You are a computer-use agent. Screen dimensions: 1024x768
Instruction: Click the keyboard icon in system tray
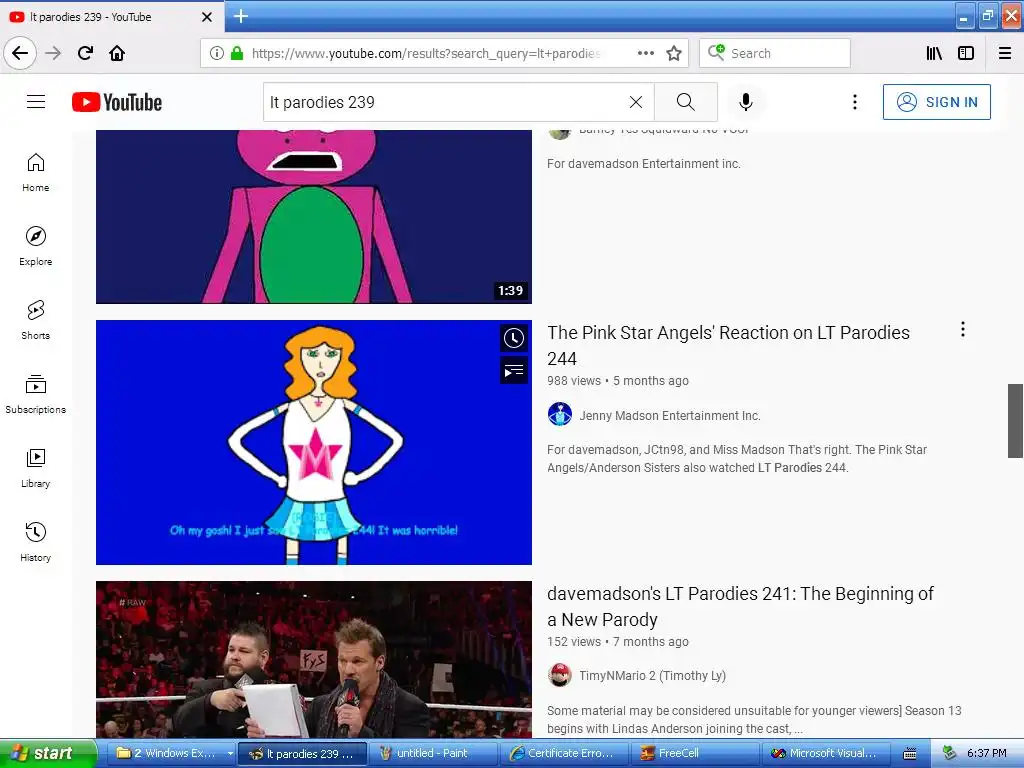[910, 754]
